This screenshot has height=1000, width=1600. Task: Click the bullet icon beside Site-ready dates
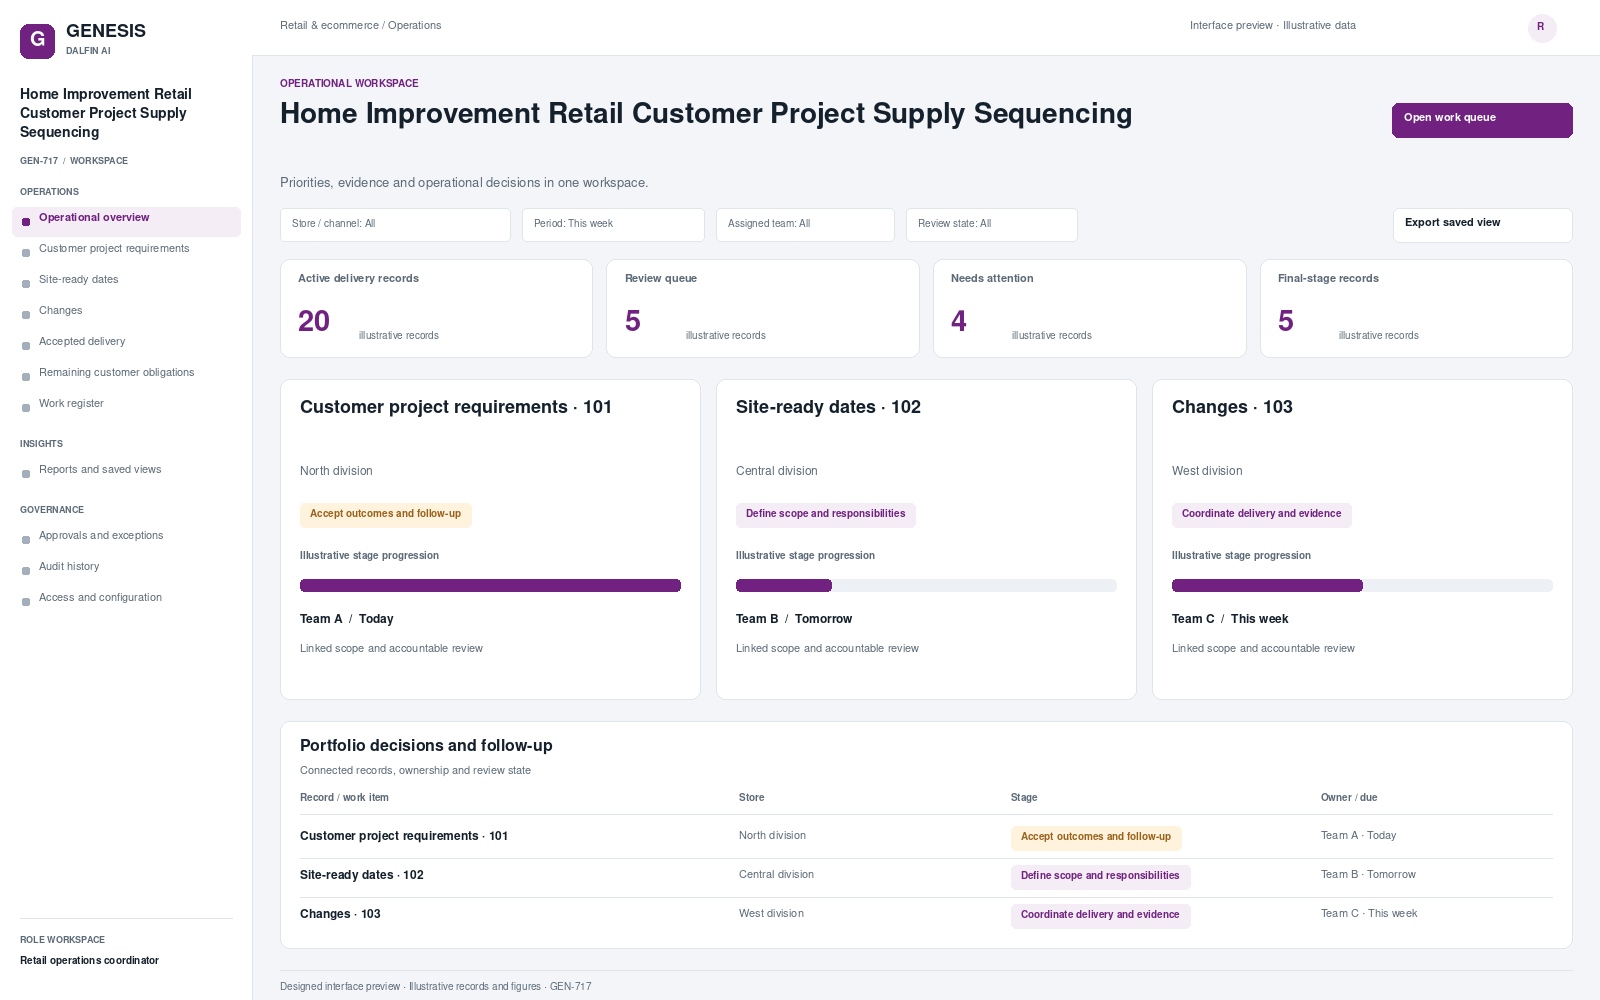point(26,284)
